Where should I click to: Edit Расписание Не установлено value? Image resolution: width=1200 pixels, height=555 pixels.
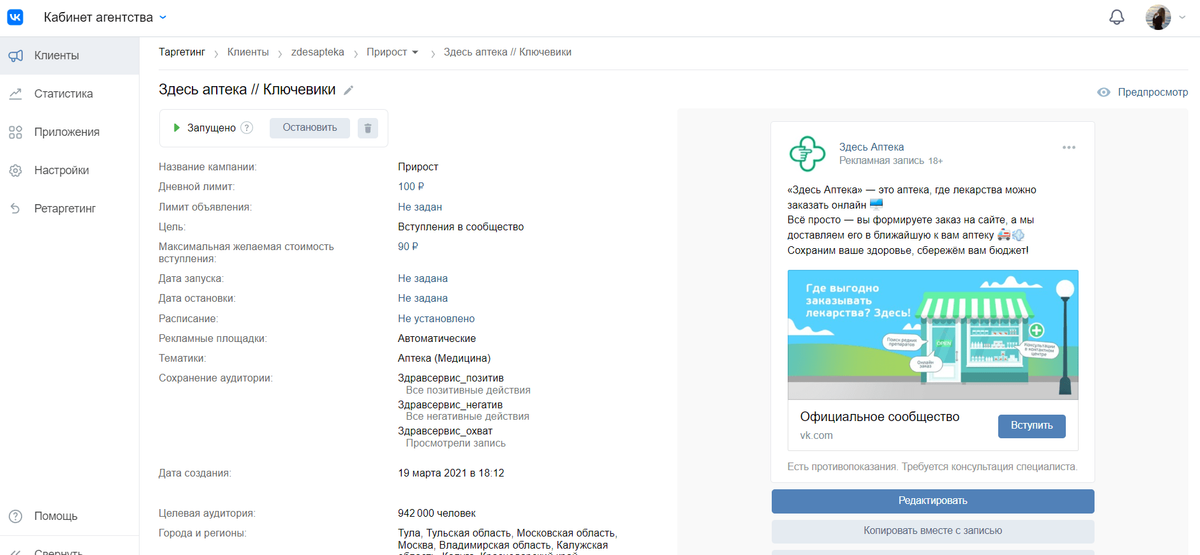point(436,318)
